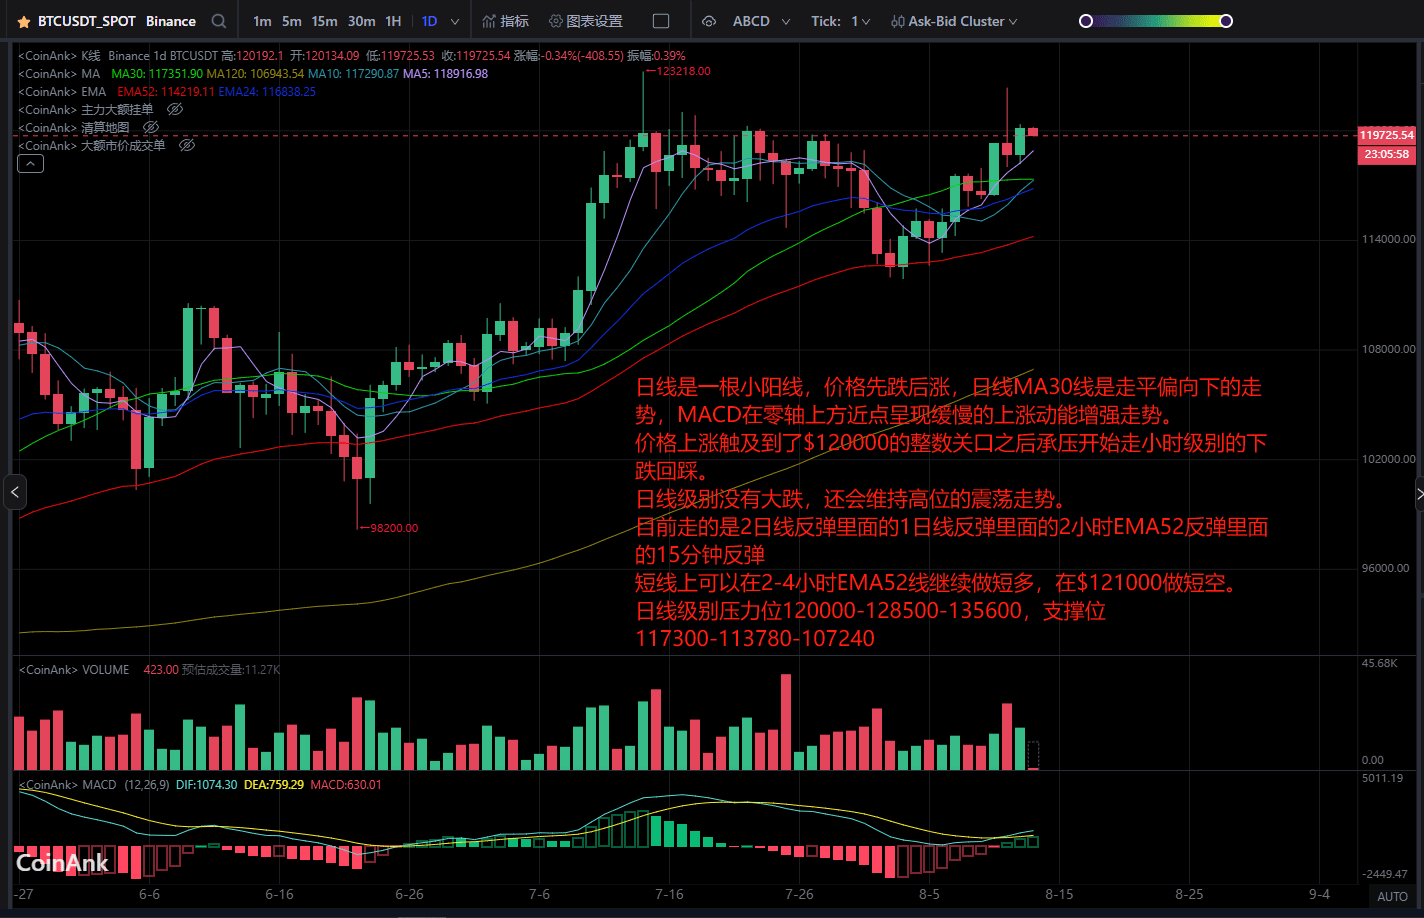Click the MA5: 118916.98 value
This screenshot has width=1424, height=918.
coord(445,73)
